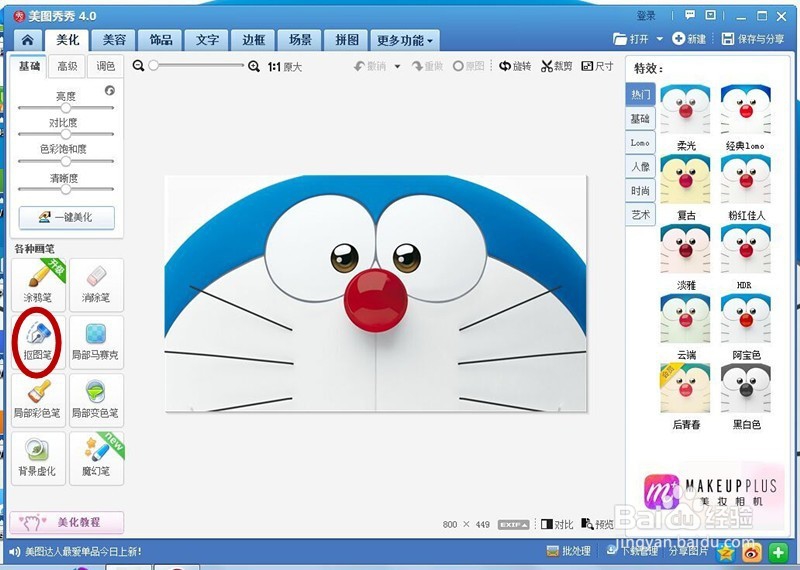Click 分享图片 share picture link

point(688,551)
